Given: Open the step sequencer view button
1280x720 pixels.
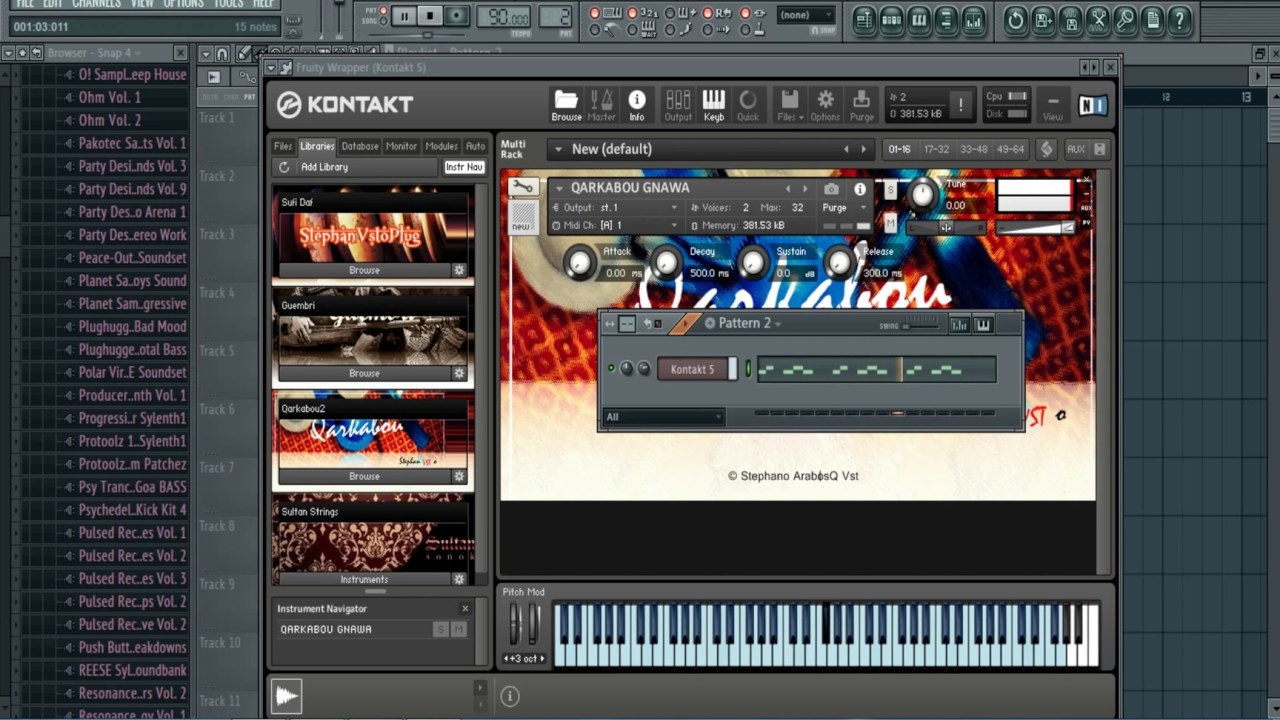Looking at the screenshot, I should coord(891,19).
